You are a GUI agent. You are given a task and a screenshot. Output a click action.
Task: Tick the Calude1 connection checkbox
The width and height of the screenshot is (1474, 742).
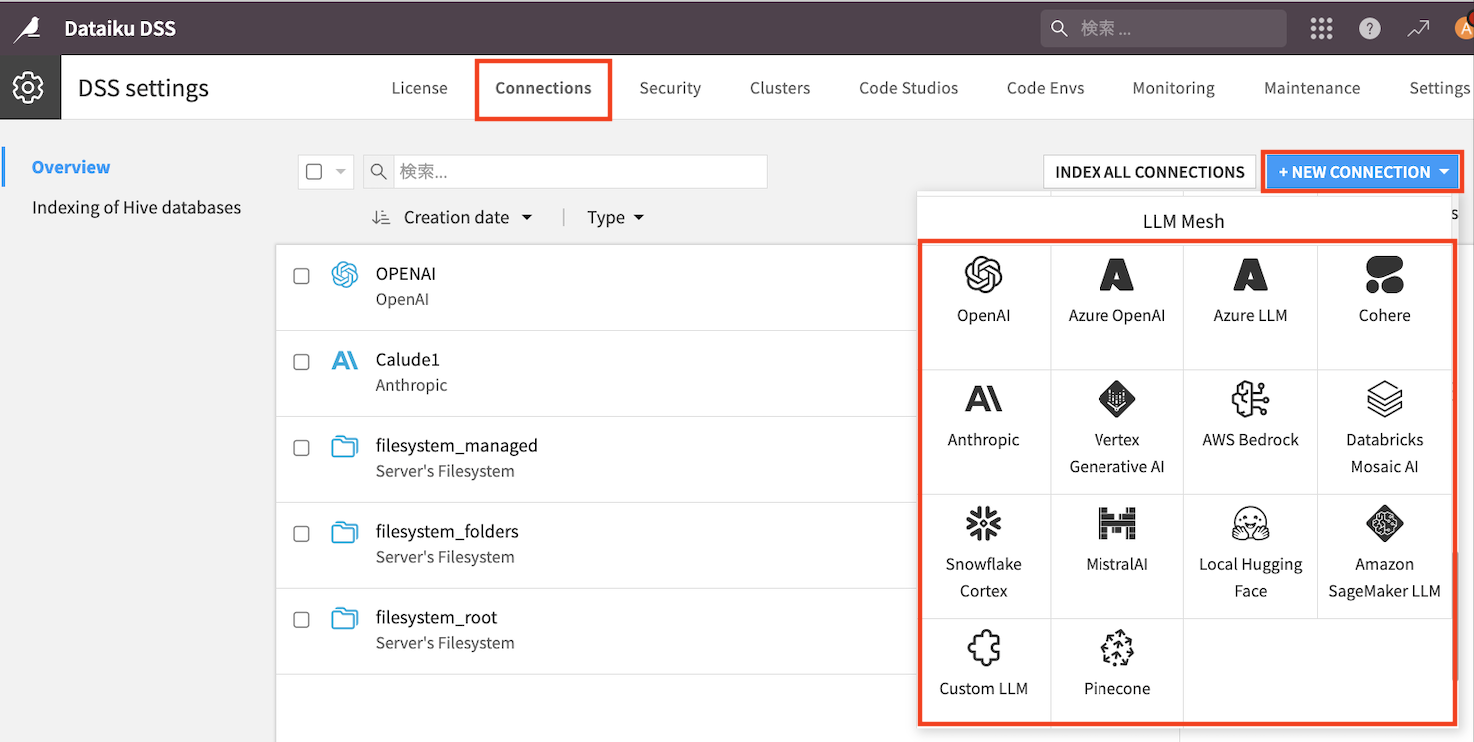[x=301, y=362]
